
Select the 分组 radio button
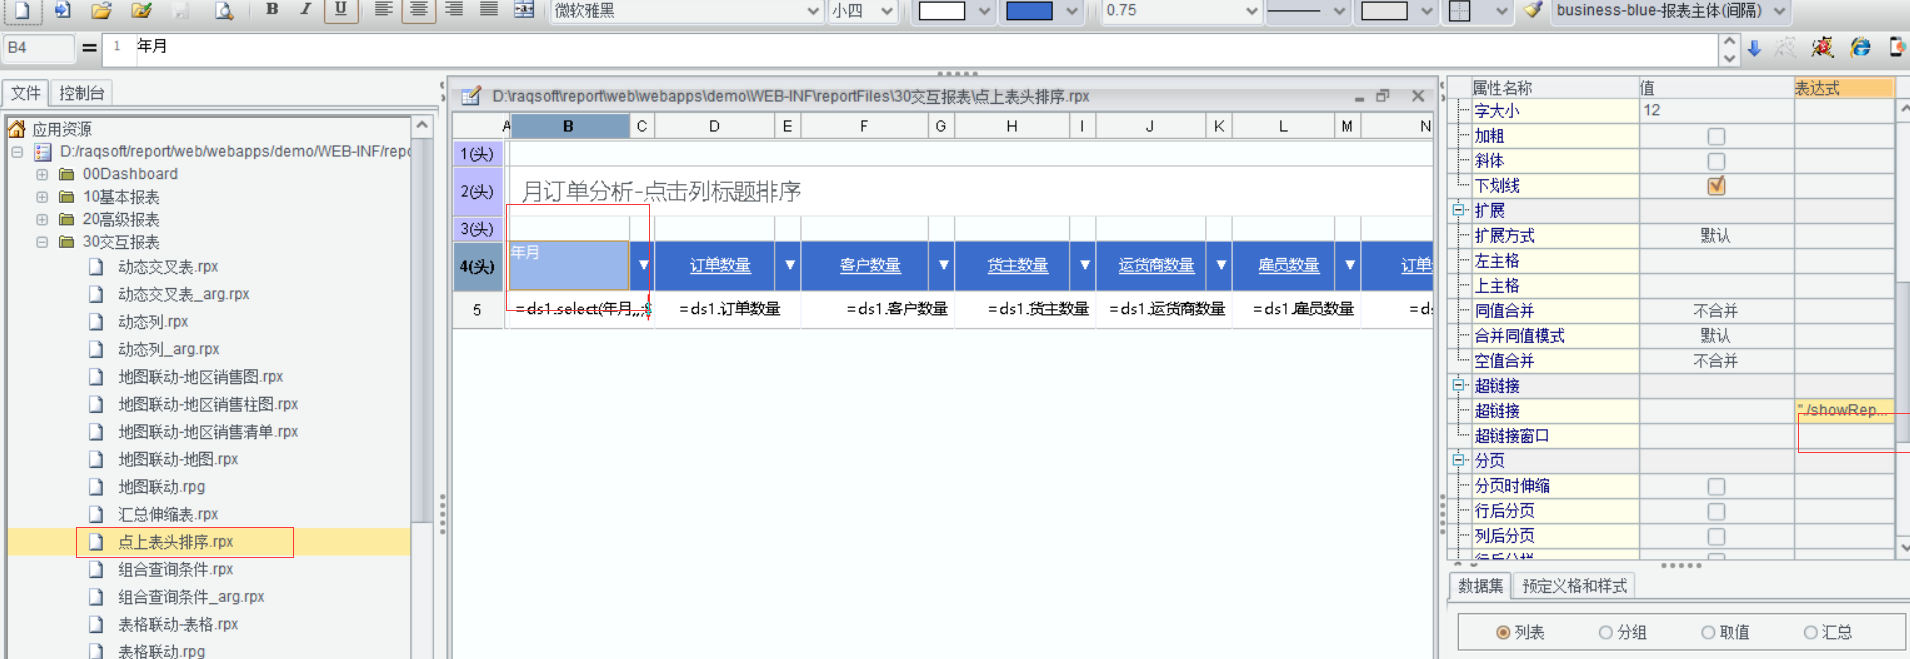tap(1605, 632)
